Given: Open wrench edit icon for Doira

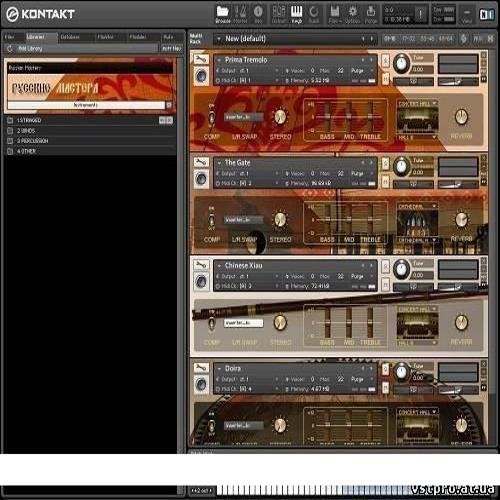Looking at the screenshot, I should pyautogui.click(x=201, y=368).
